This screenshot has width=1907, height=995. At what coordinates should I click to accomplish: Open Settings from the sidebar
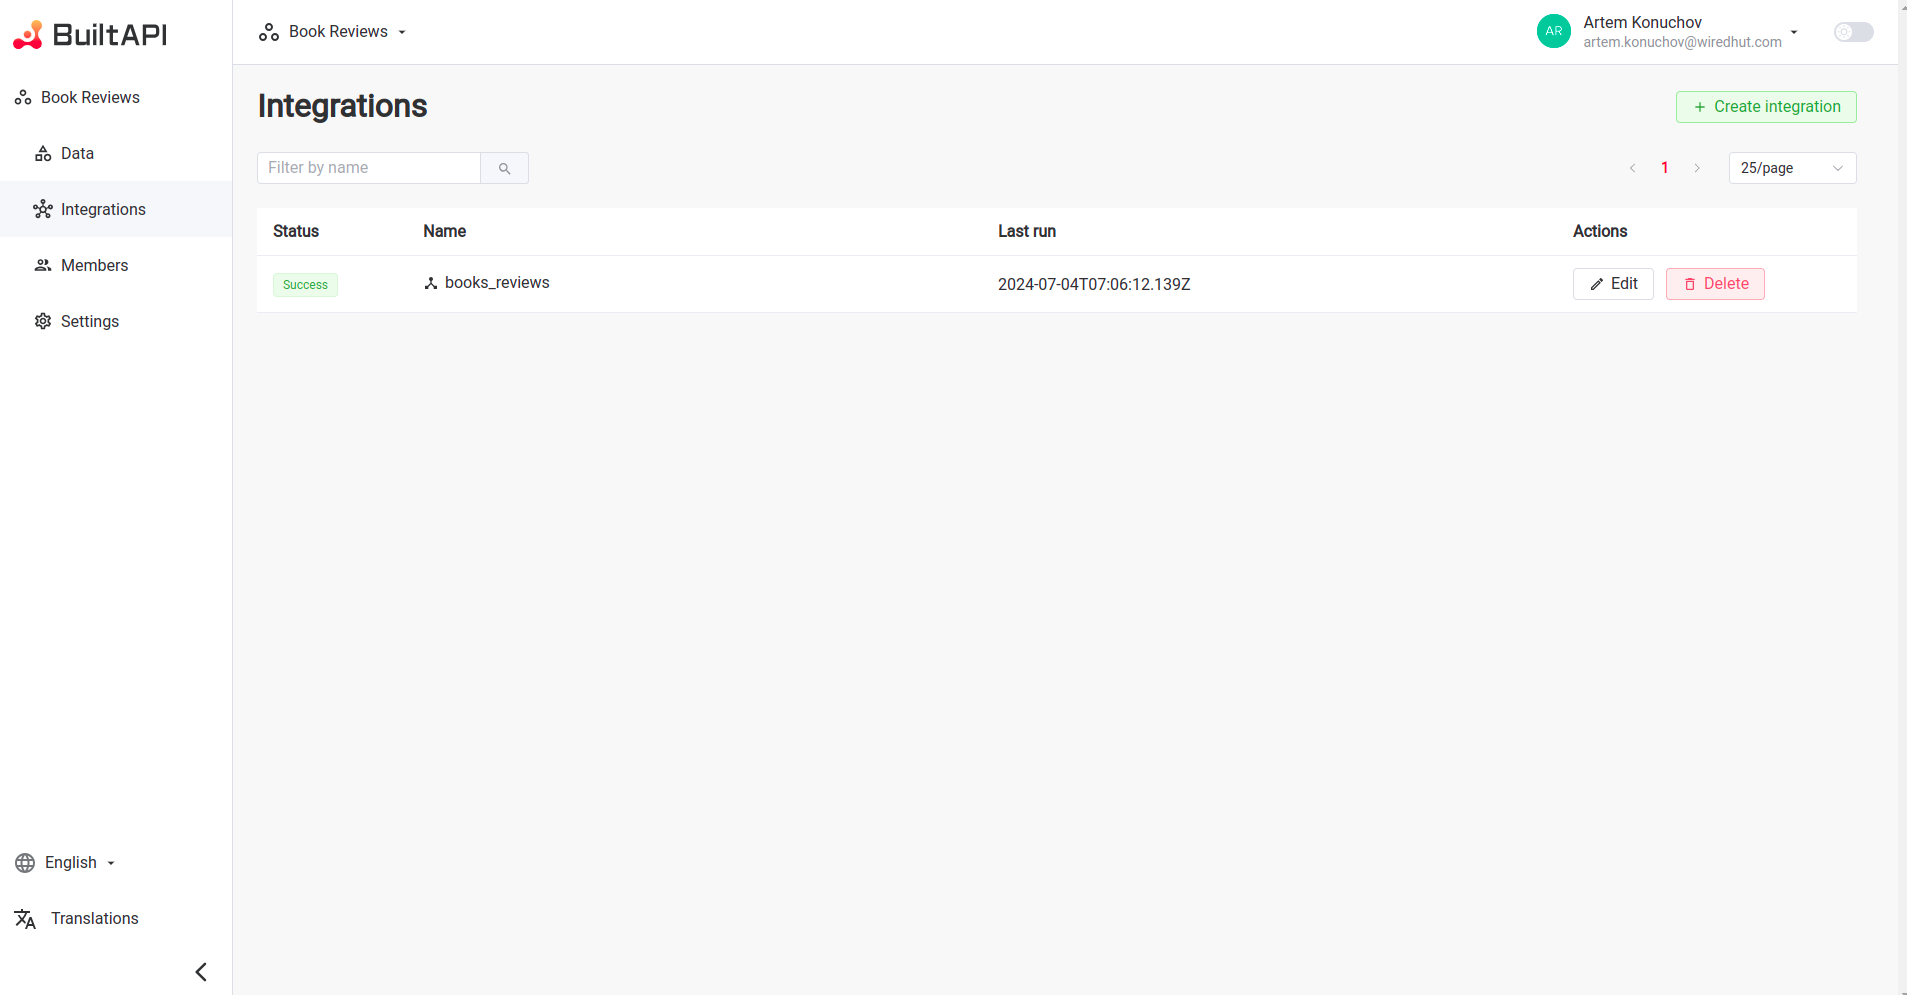(116, 321)
